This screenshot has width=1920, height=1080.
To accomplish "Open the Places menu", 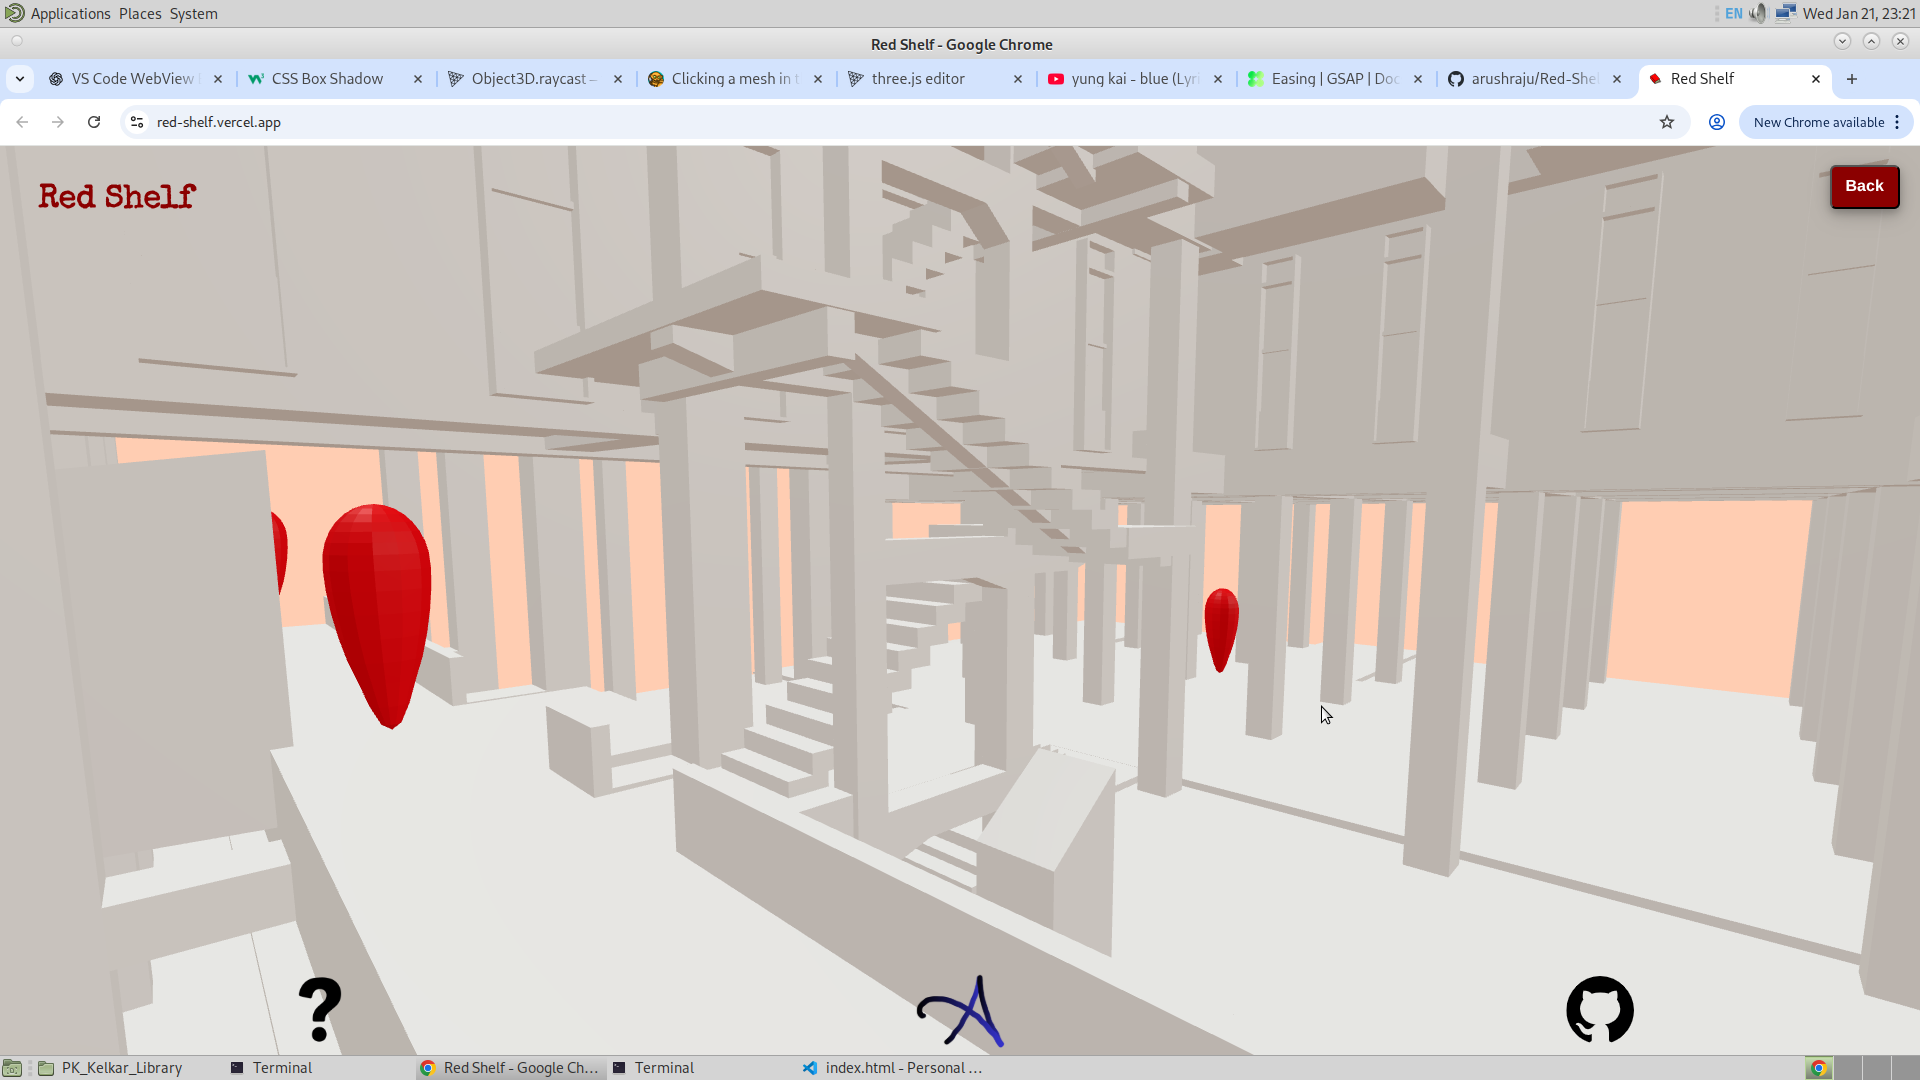I will pyautogui.click(x=140, y=14).
